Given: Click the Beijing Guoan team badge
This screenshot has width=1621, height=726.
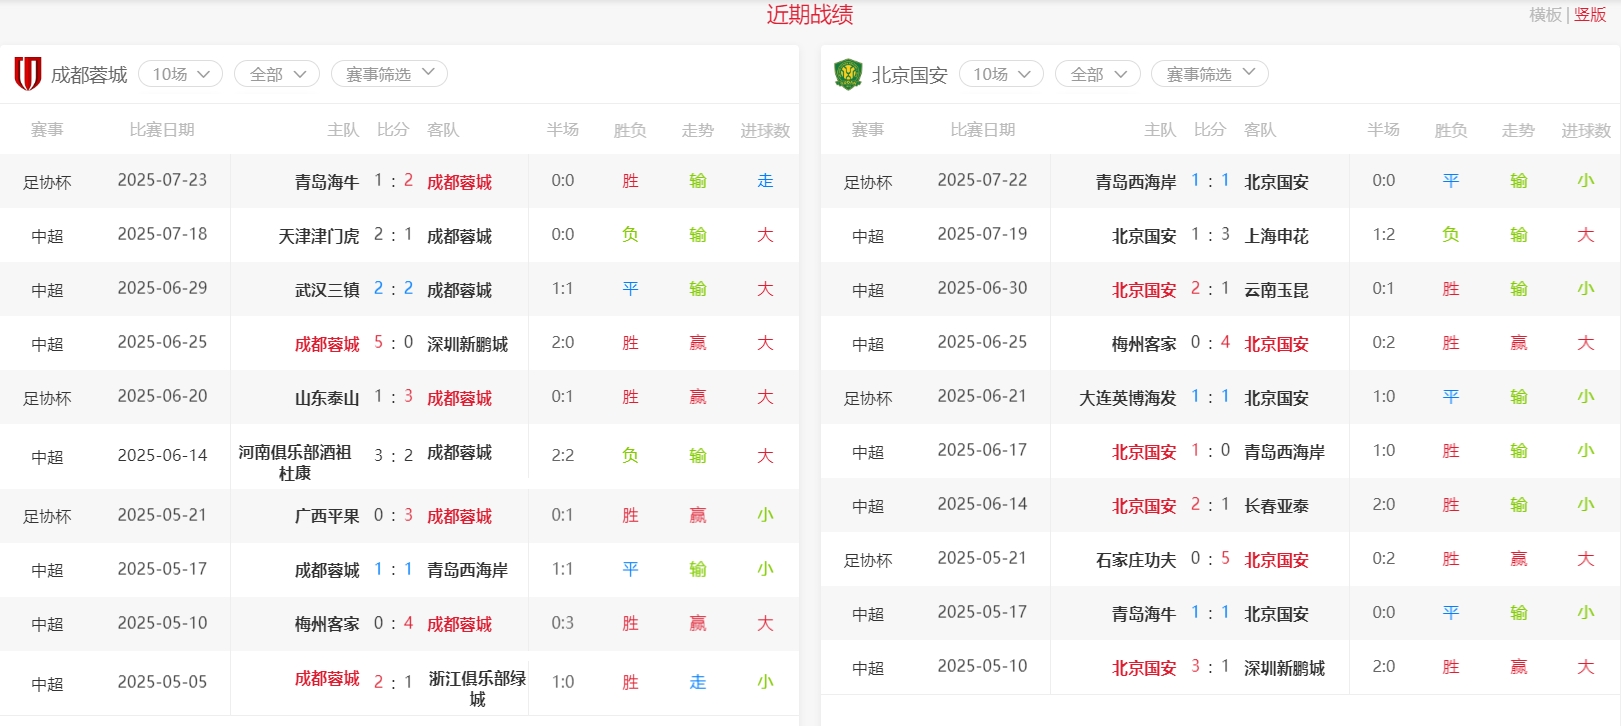Looking at the screenshot, I should [x=848, y=74].
